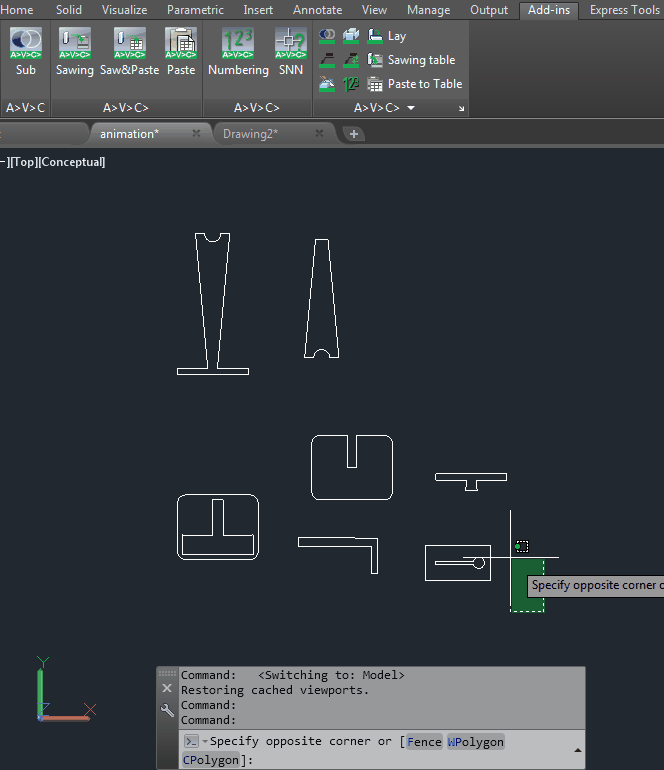Screen dimensions: 664x770
Task: Choose the WPolygon command option
Action: [x=476, y=742]
